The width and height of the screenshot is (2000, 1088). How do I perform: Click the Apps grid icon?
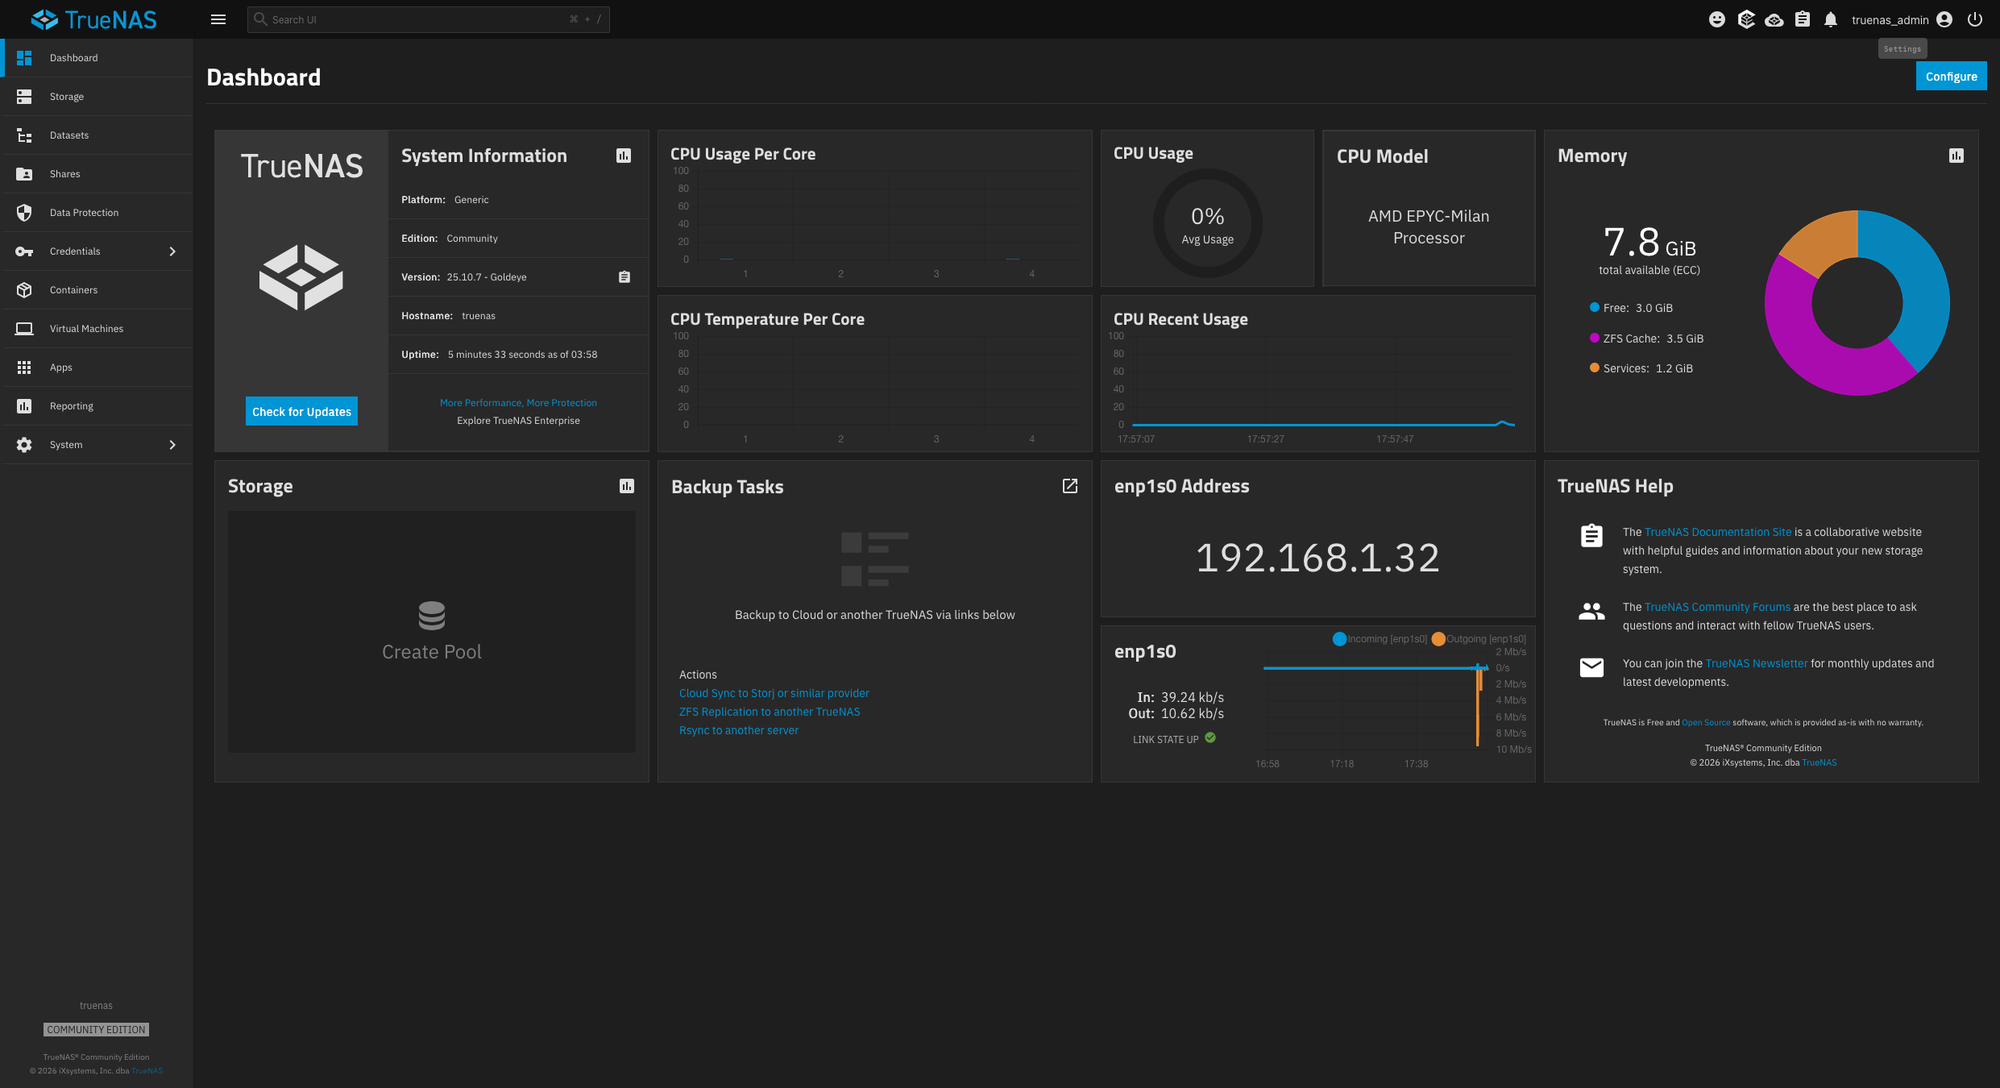(x=24, y=368)
